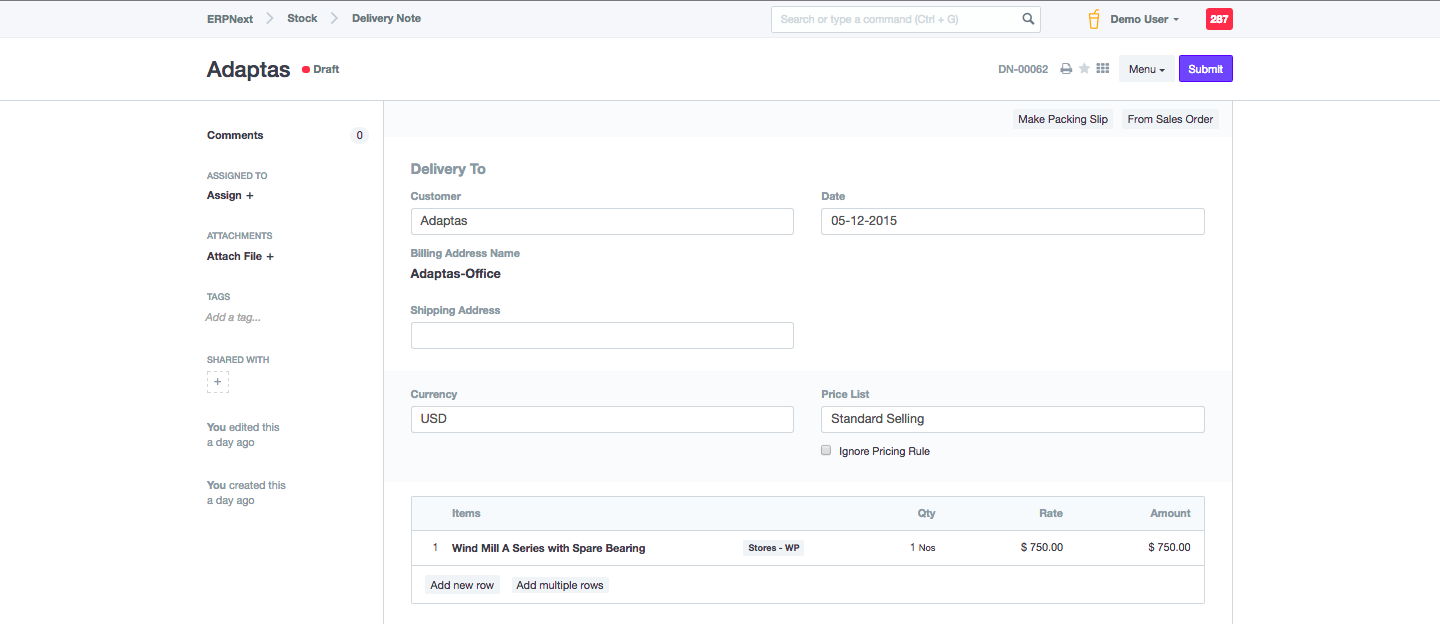Star this delivery note as favorite

click(x=1084, y=69)
